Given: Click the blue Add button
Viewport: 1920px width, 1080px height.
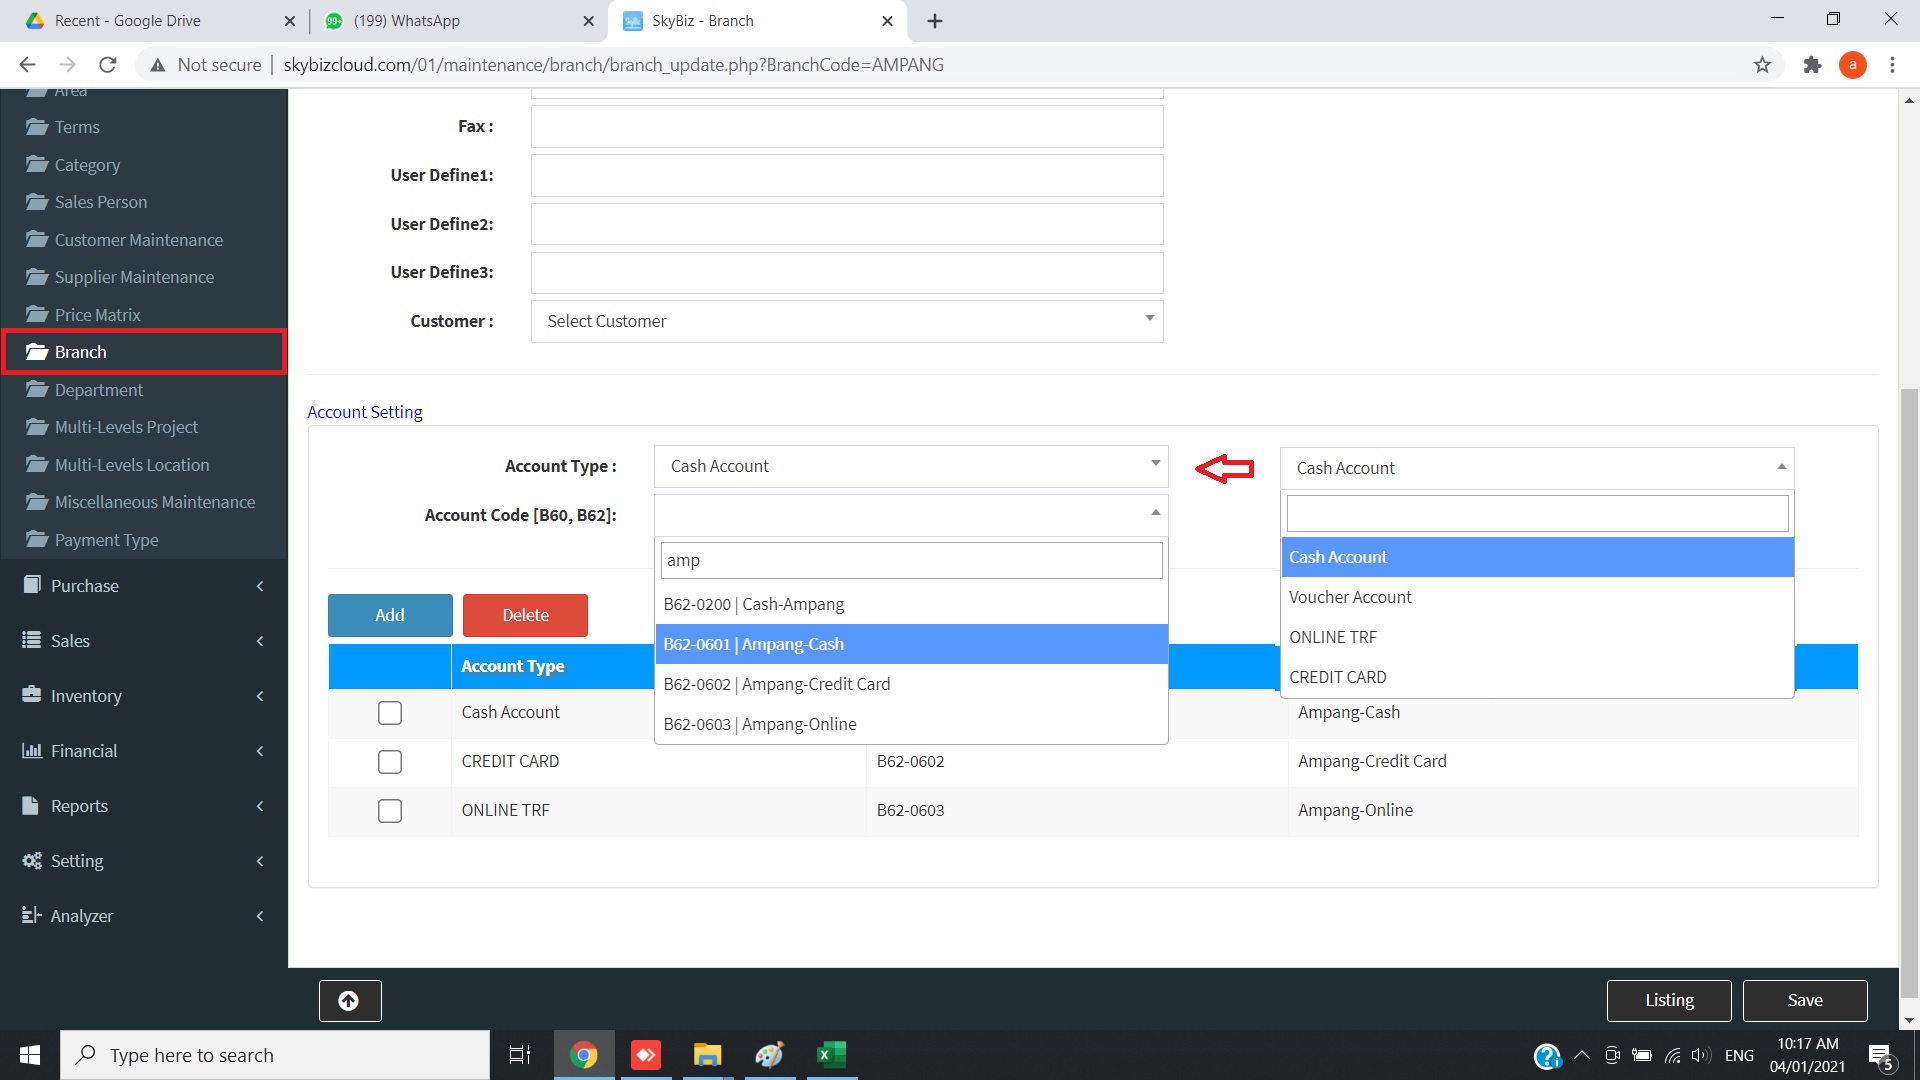Looking at the screenshot, I should pos(390,615).
